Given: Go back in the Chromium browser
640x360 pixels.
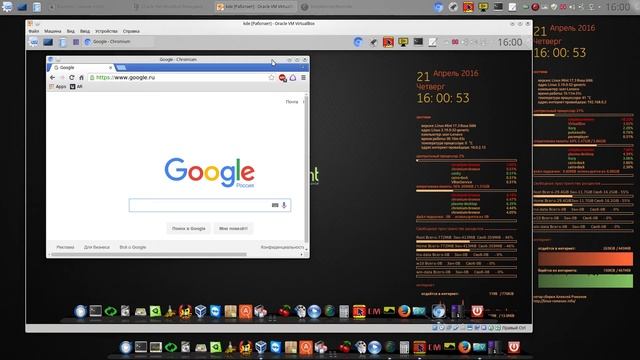Looking at the screenshot, I should [x=52, y=78].
